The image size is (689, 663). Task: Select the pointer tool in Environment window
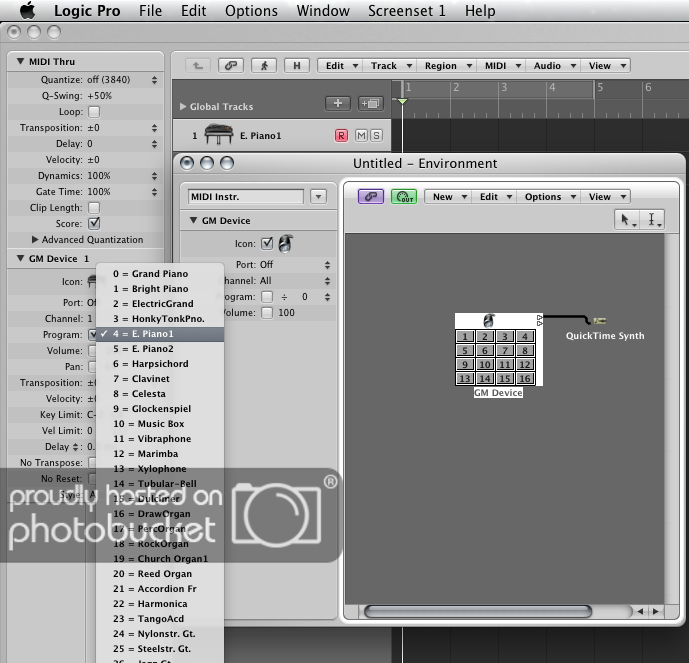pyautogui.click(x=628, y=220)
